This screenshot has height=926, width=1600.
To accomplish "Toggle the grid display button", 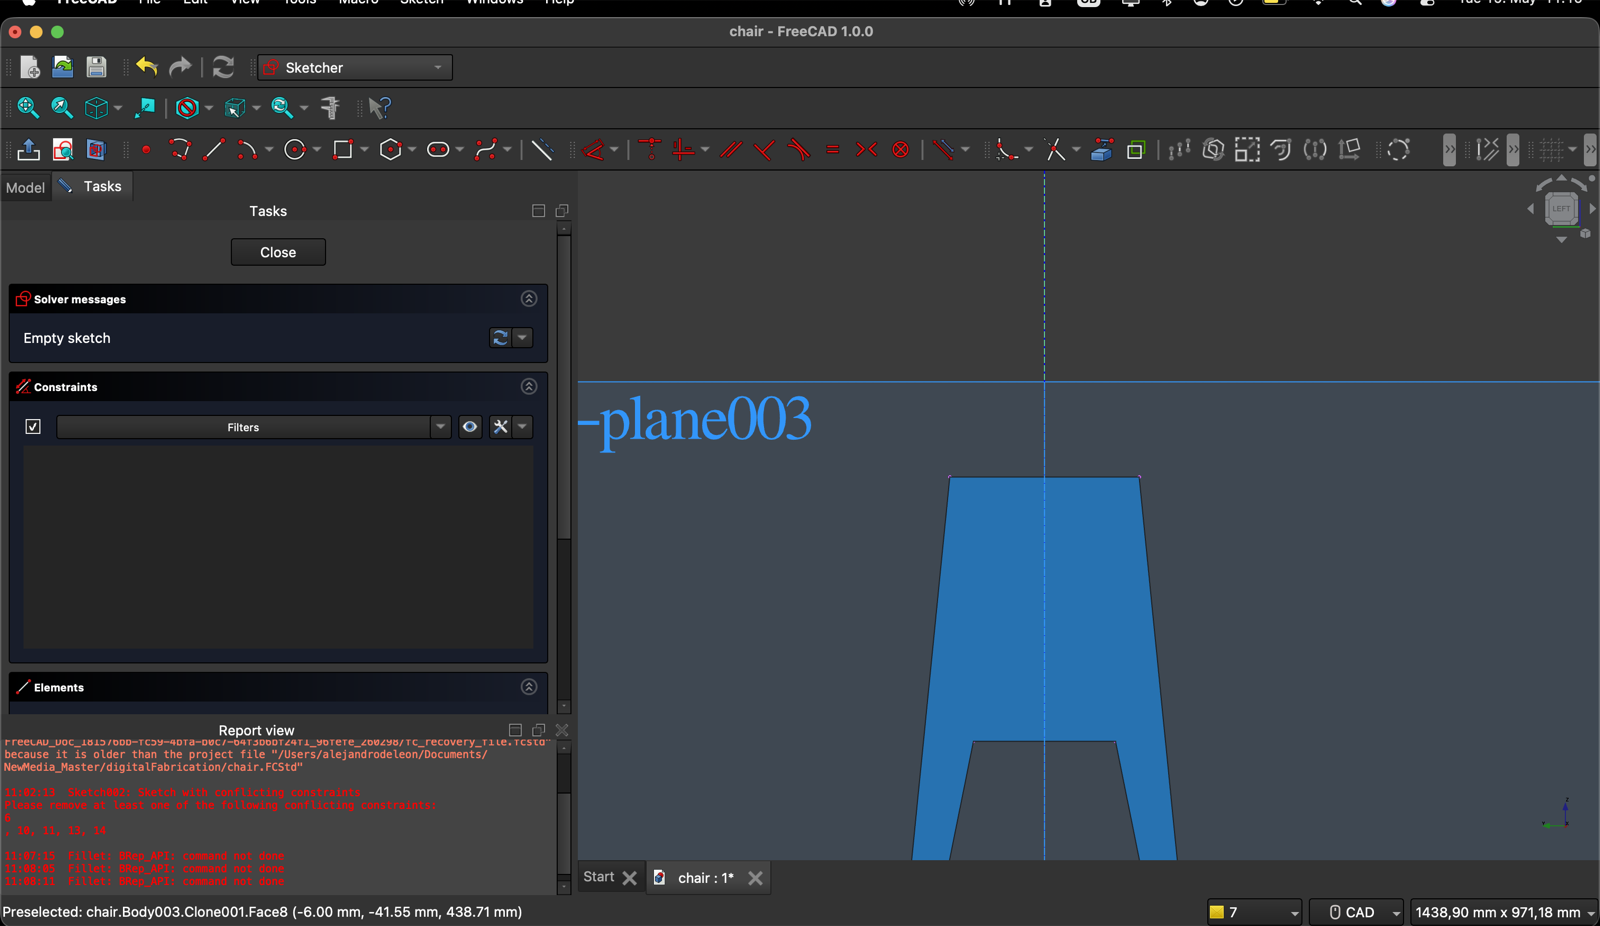I will (1551, 150).
